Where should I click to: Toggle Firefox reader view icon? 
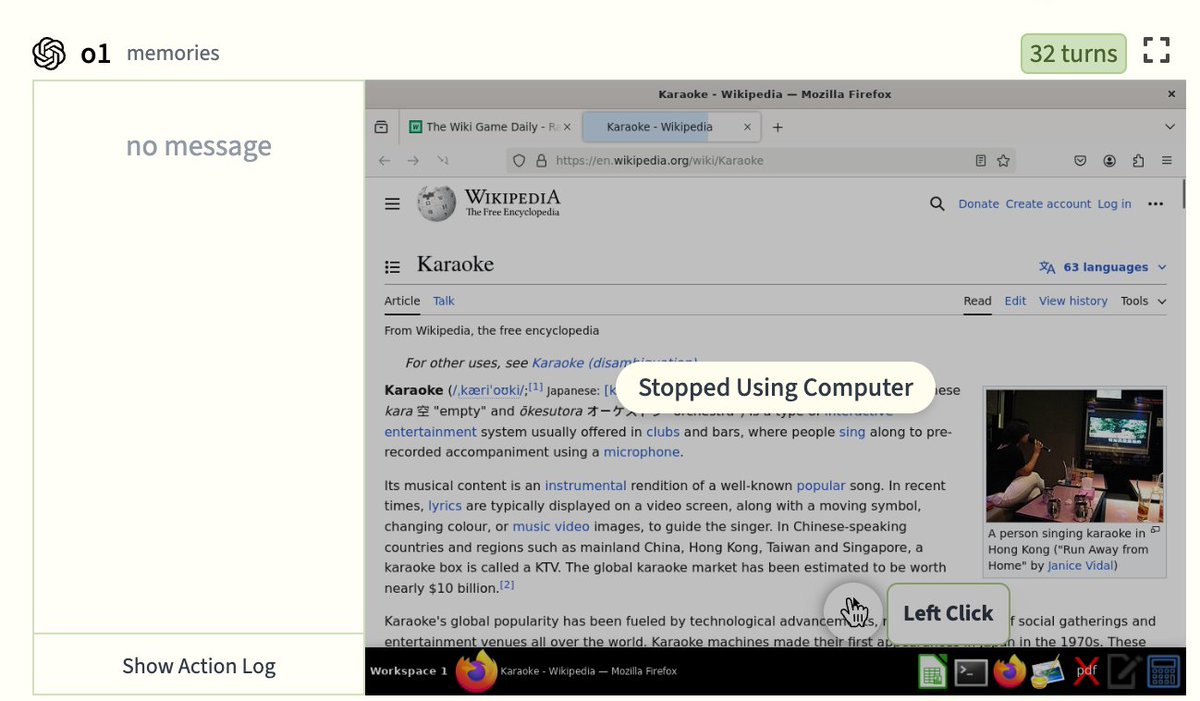(x=981, y=160)
